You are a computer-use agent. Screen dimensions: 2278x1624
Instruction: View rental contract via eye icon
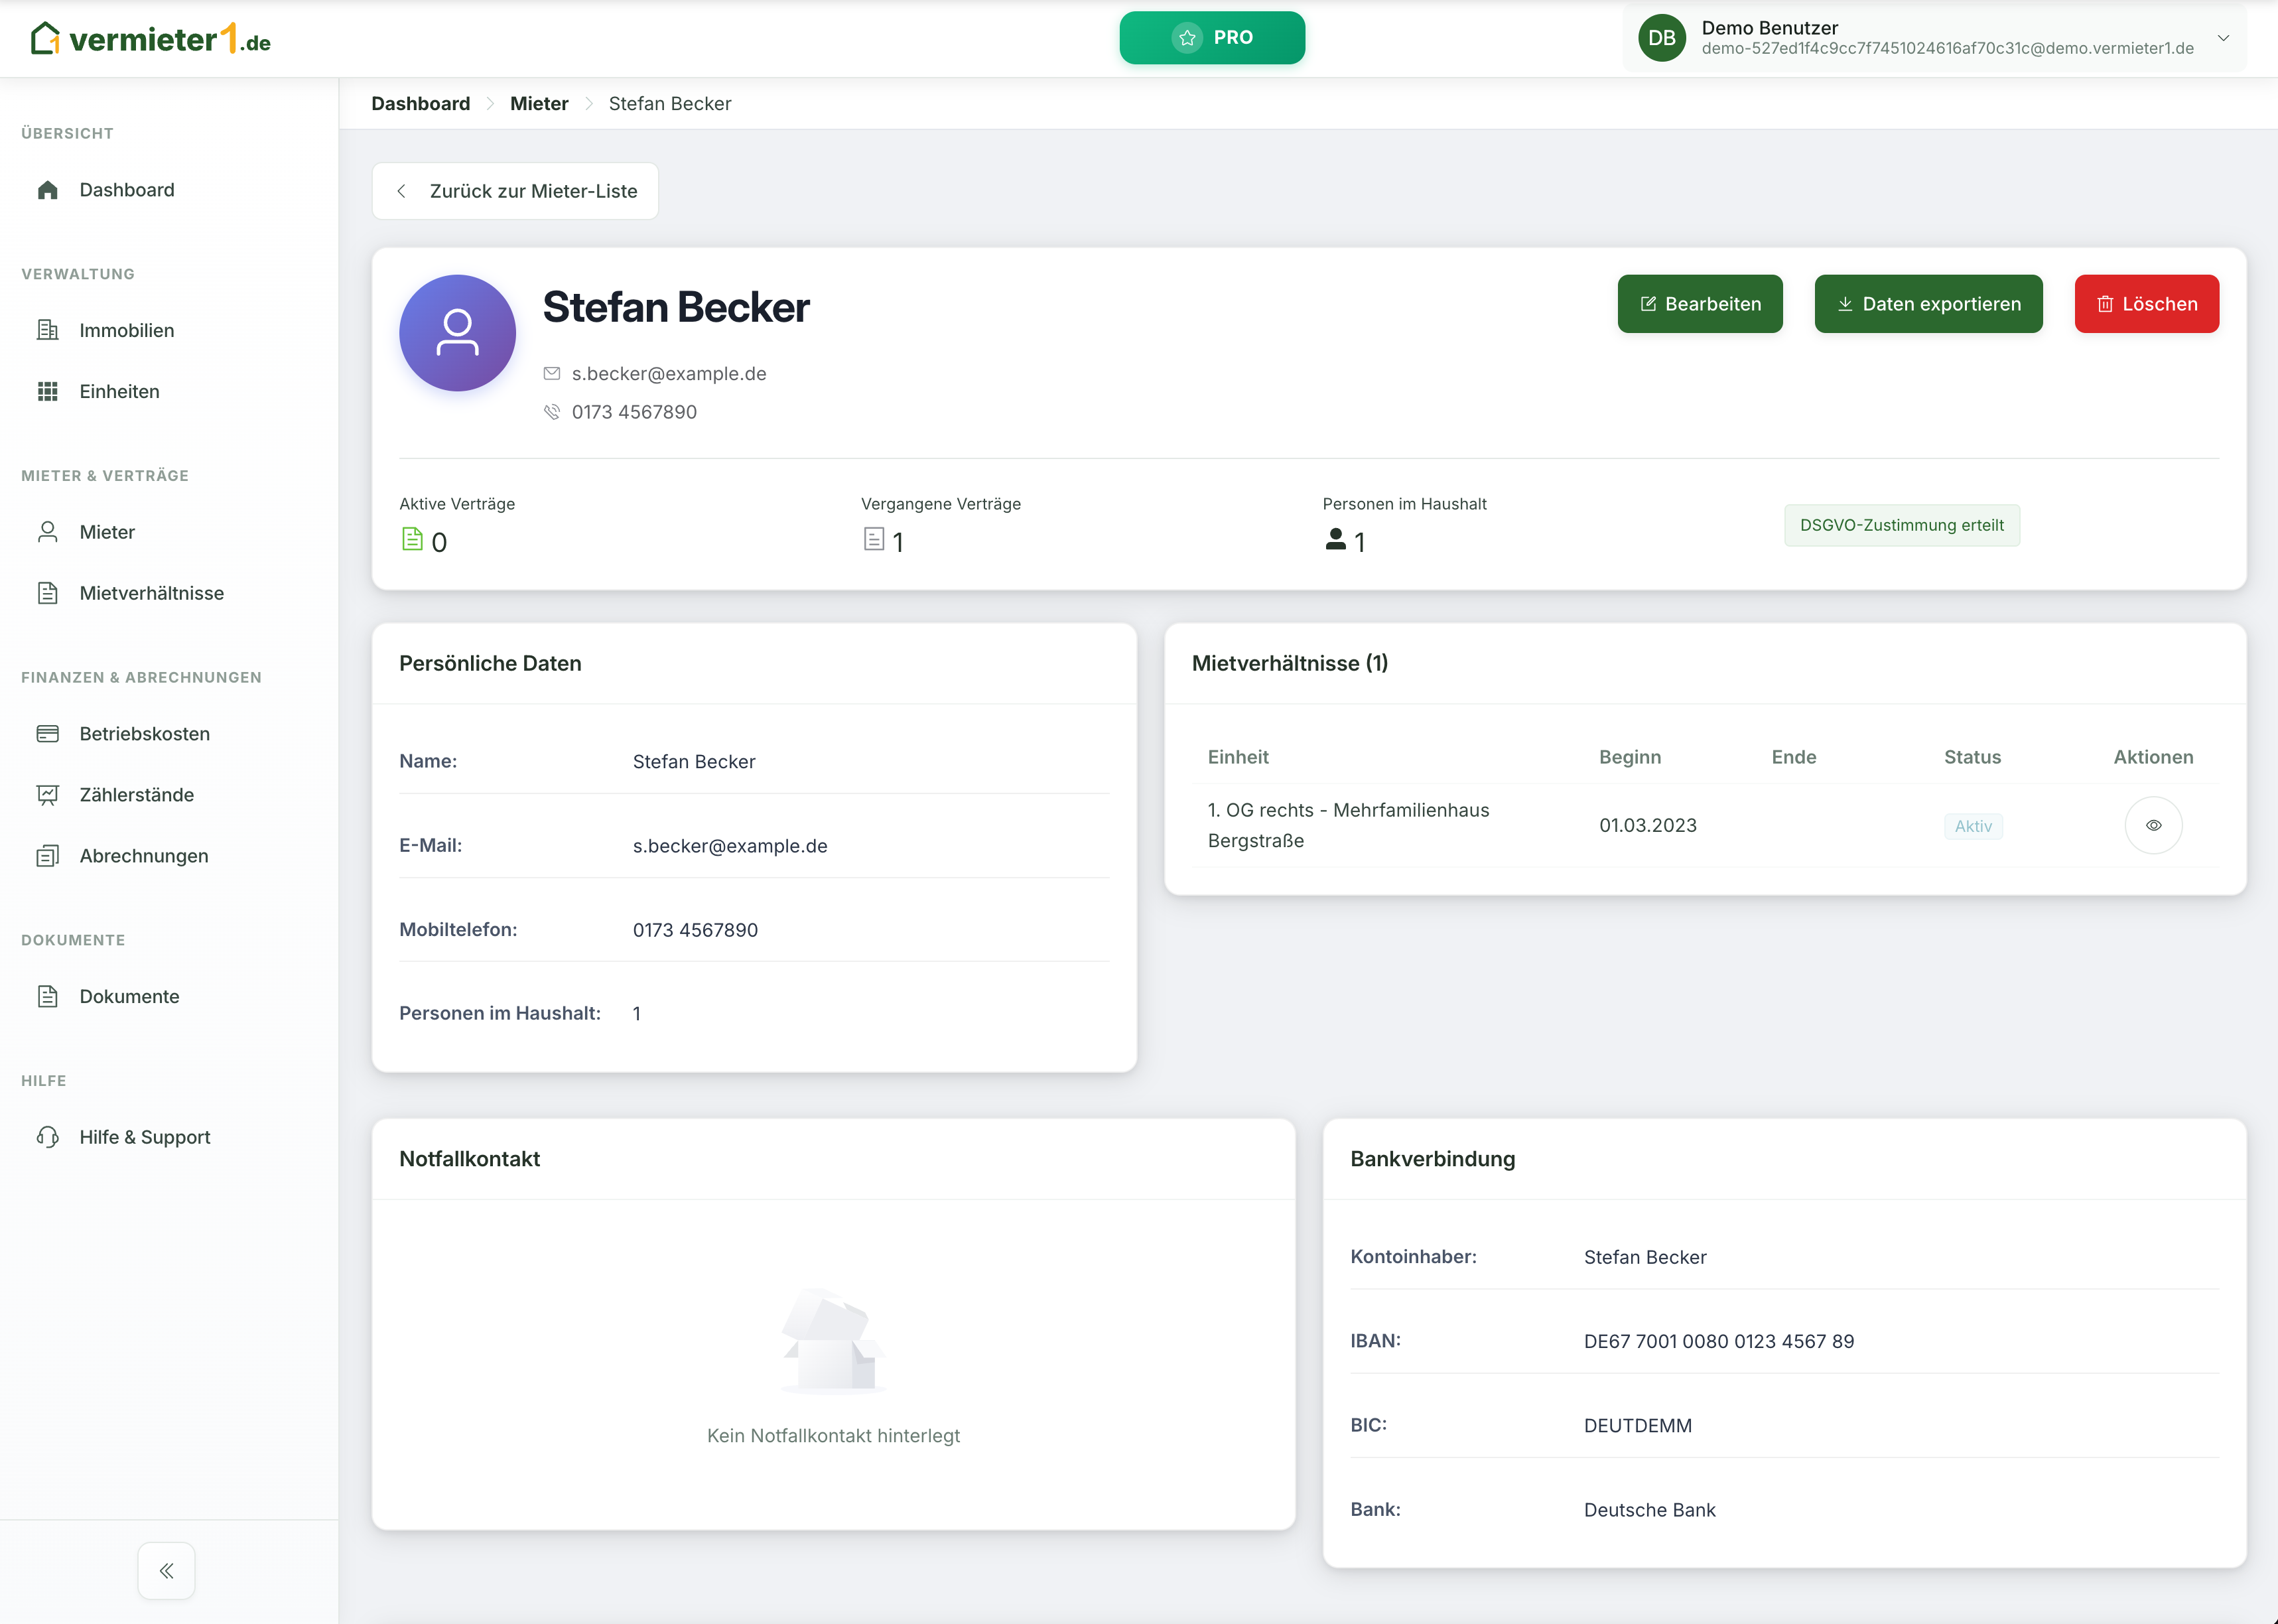click(x=2153, y=825)
